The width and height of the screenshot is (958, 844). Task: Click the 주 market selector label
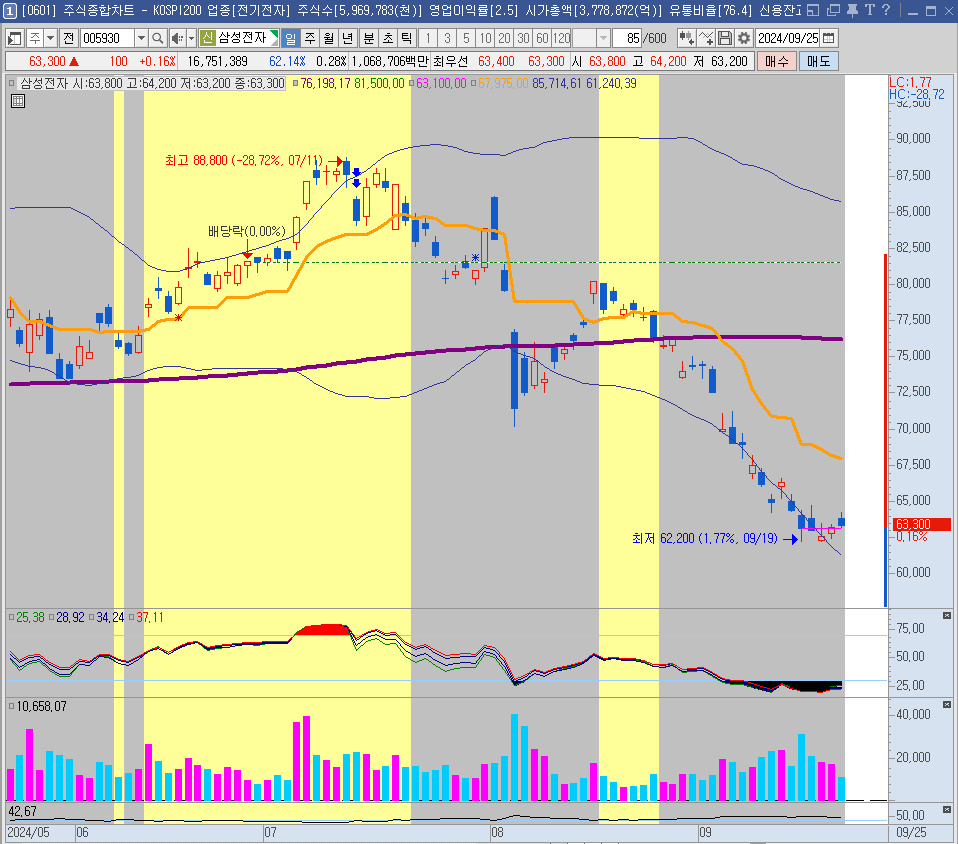pos(35,39)
